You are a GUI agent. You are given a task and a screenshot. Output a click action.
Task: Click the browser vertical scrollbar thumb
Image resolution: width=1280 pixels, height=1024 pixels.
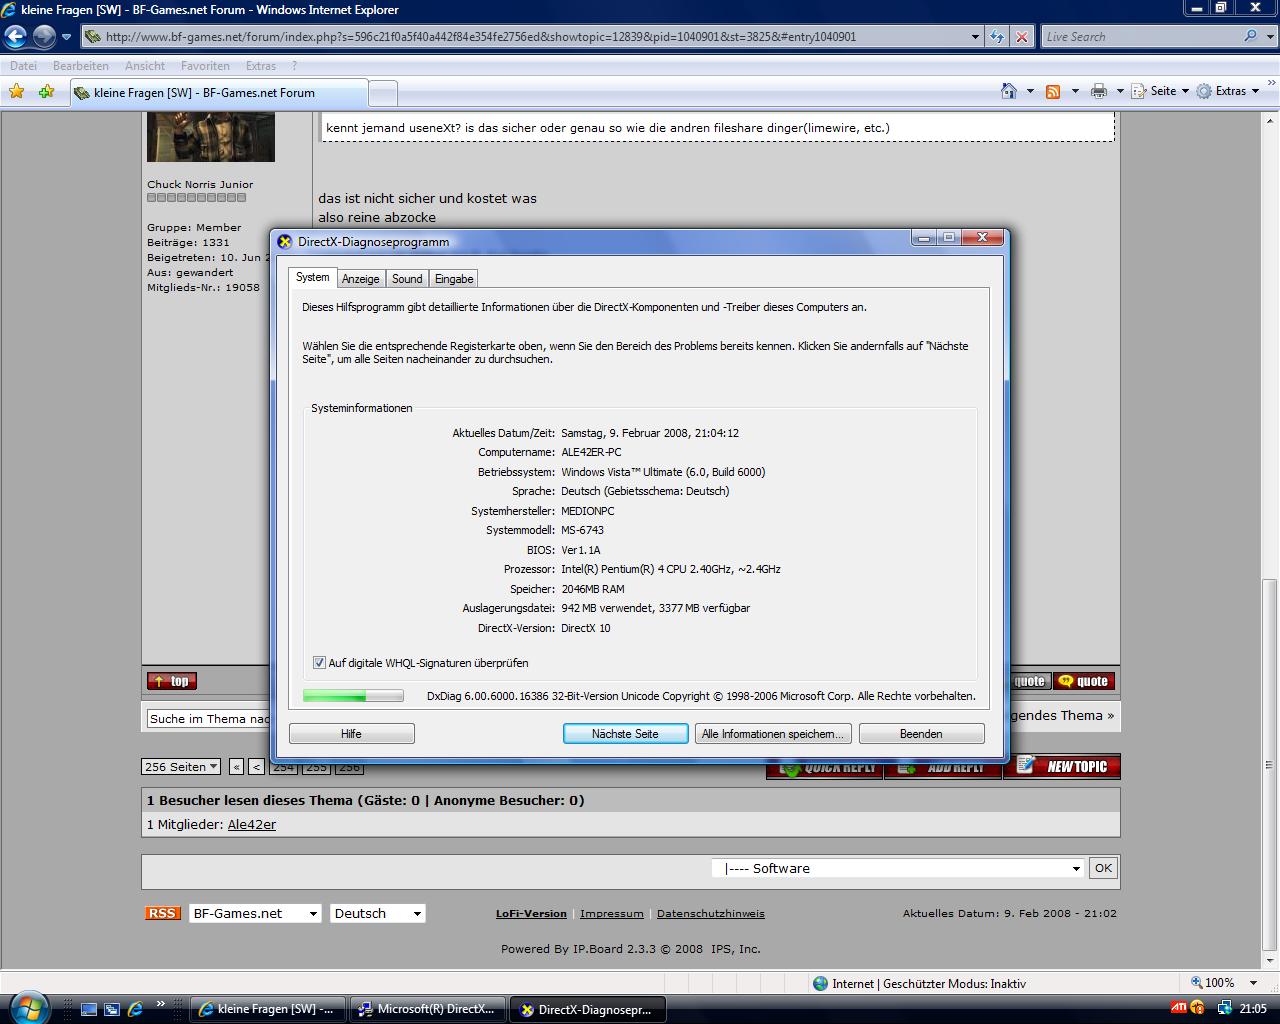point(1270,764)
